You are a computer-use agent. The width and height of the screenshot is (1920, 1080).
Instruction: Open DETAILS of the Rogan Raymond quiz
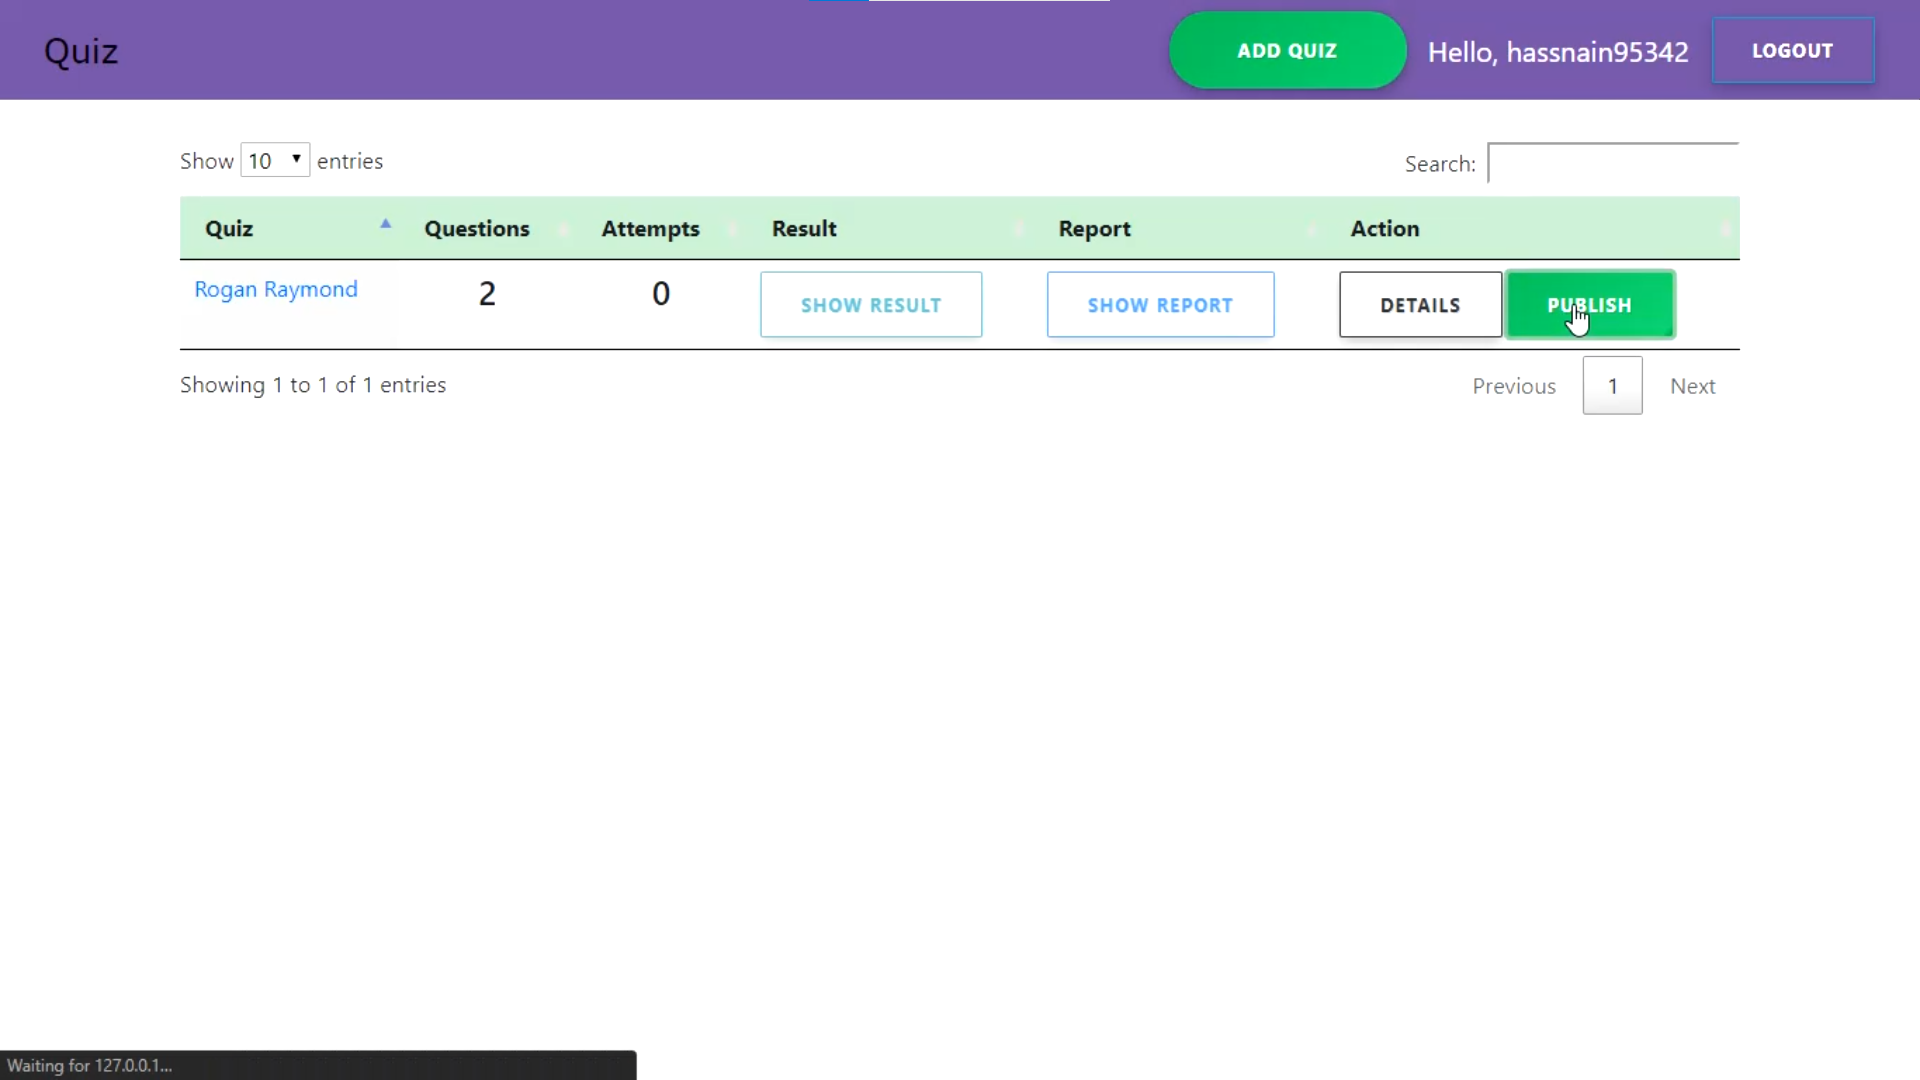click(x=1420, y=305)
